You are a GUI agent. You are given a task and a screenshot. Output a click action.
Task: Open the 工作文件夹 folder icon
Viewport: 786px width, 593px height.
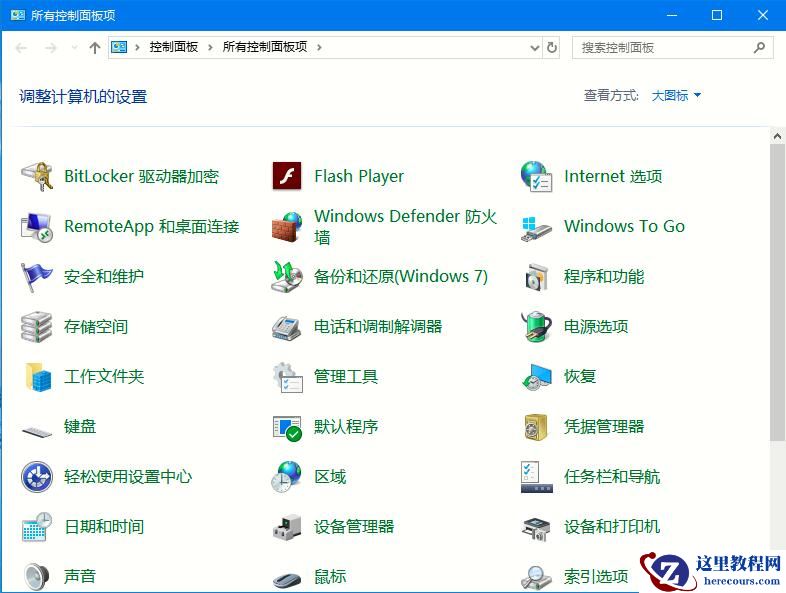(x=38, y=376)
